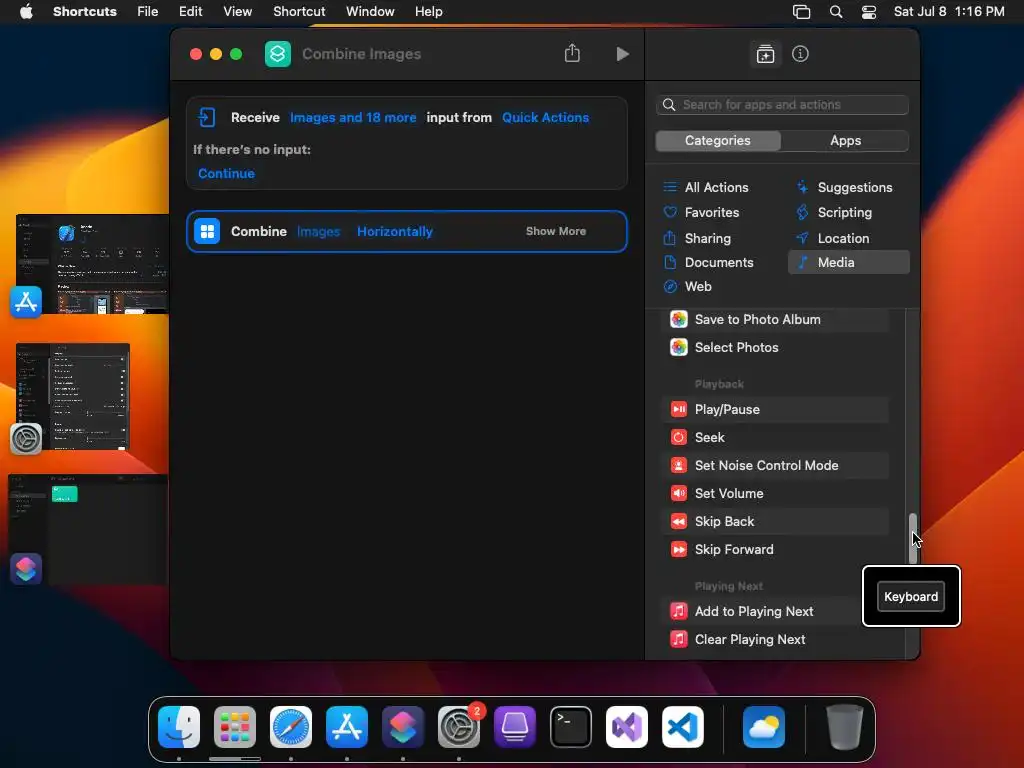Screen dimensions: 1024x768
Task: Change 'Images and 18 more' input types
Action: coord(353,118)
